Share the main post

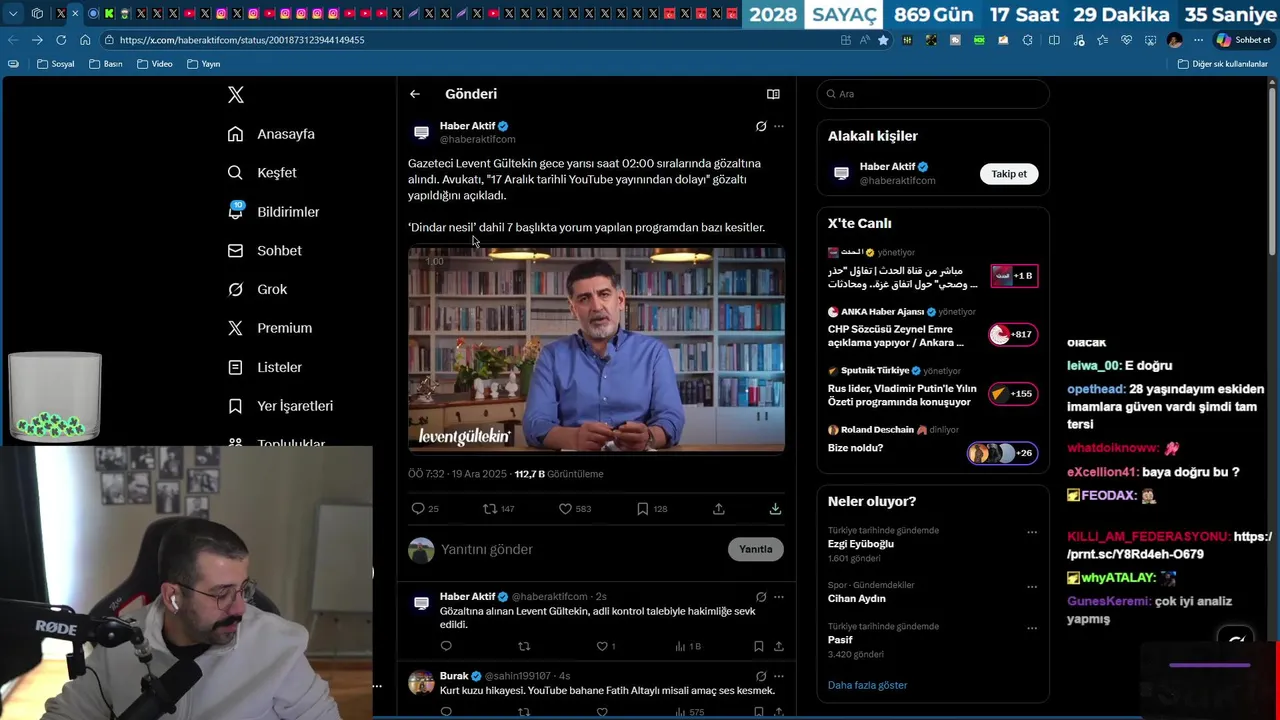[x=719, y=509]
